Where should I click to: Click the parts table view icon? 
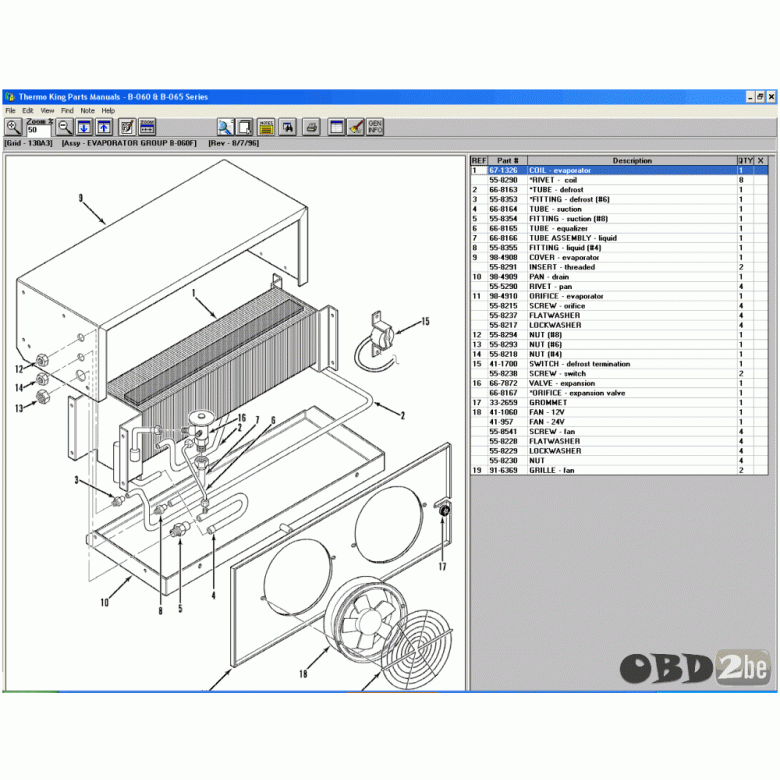click(x=336, y=127)
